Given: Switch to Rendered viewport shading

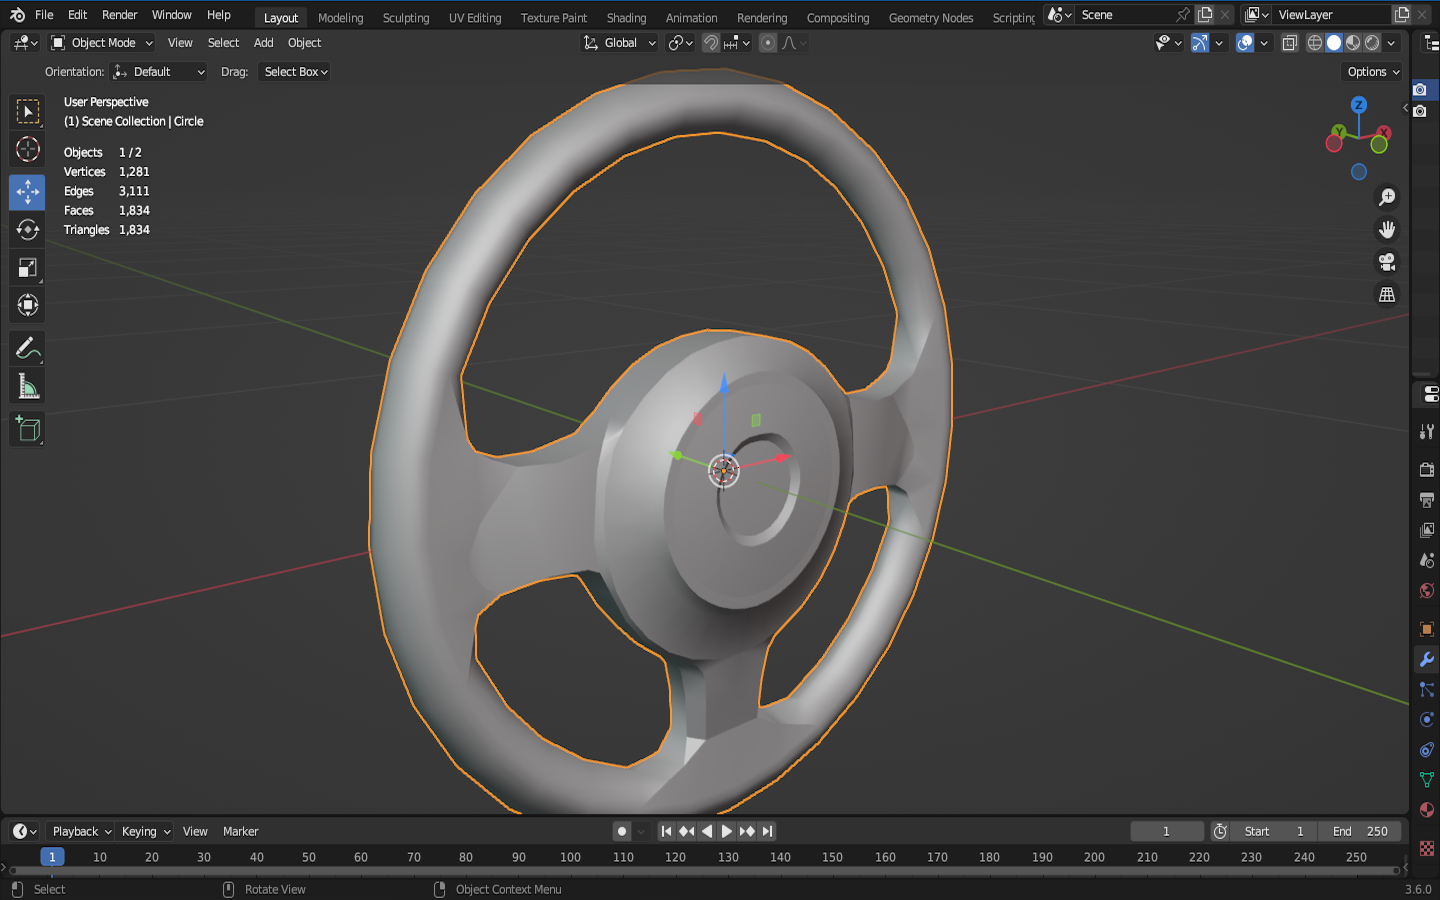Looking at the screenshot, I should click(x=1372, y=43).
